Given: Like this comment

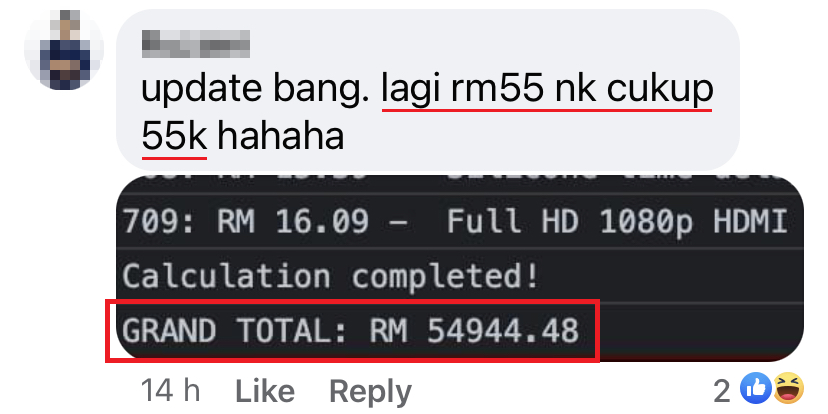Looking at the screenshot, I should (x=265, y=392).
